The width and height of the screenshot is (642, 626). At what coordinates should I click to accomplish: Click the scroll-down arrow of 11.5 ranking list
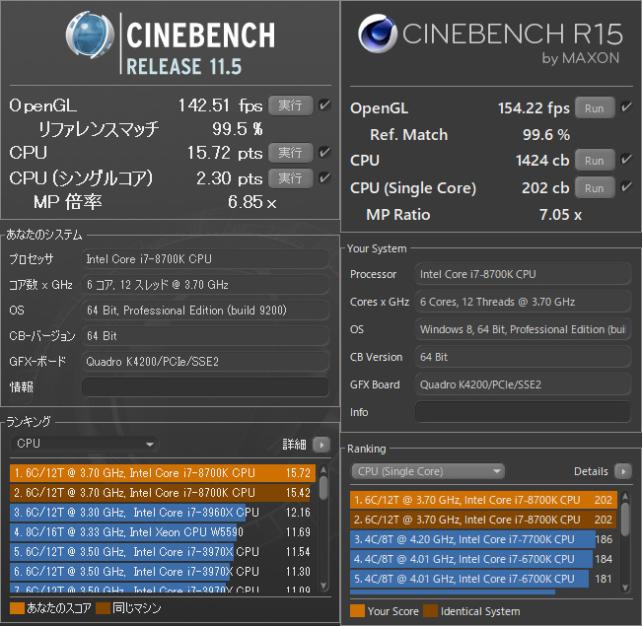coord(323,585)
